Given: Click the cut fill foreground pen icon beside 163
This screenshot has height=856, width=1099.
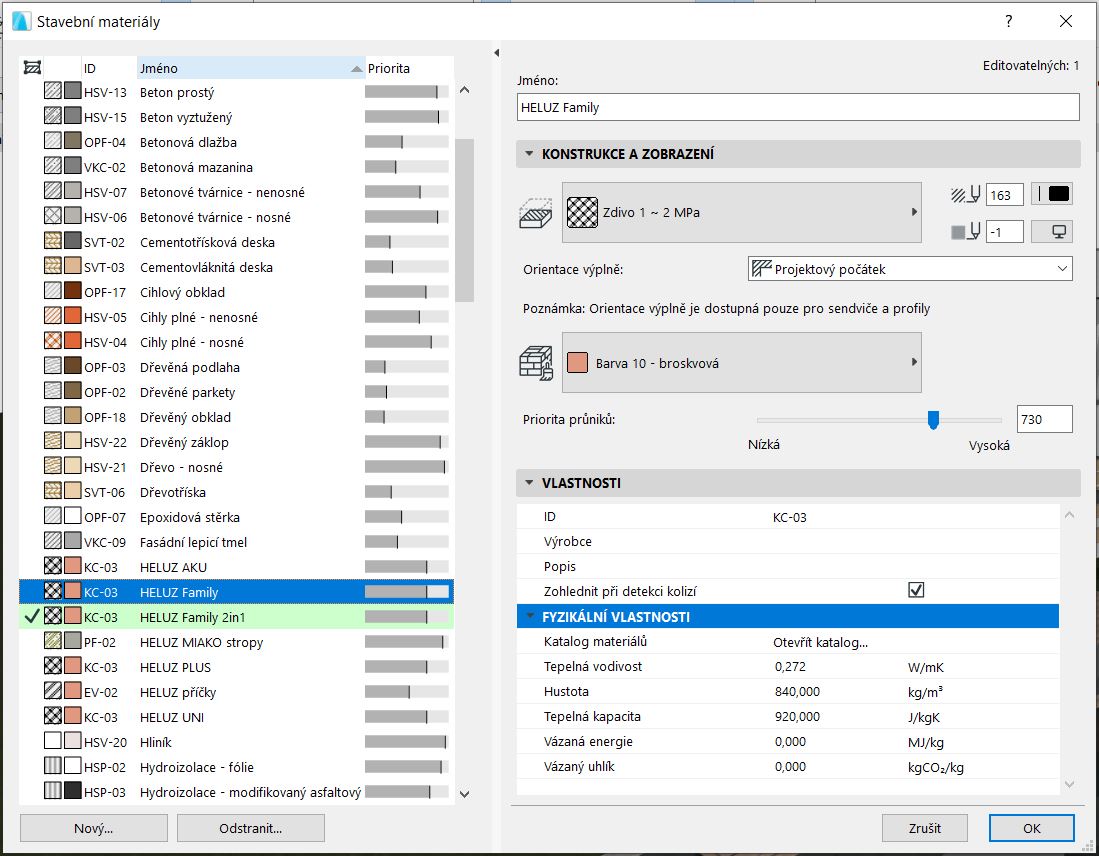Looking at the screenshot, I should 965,194.
